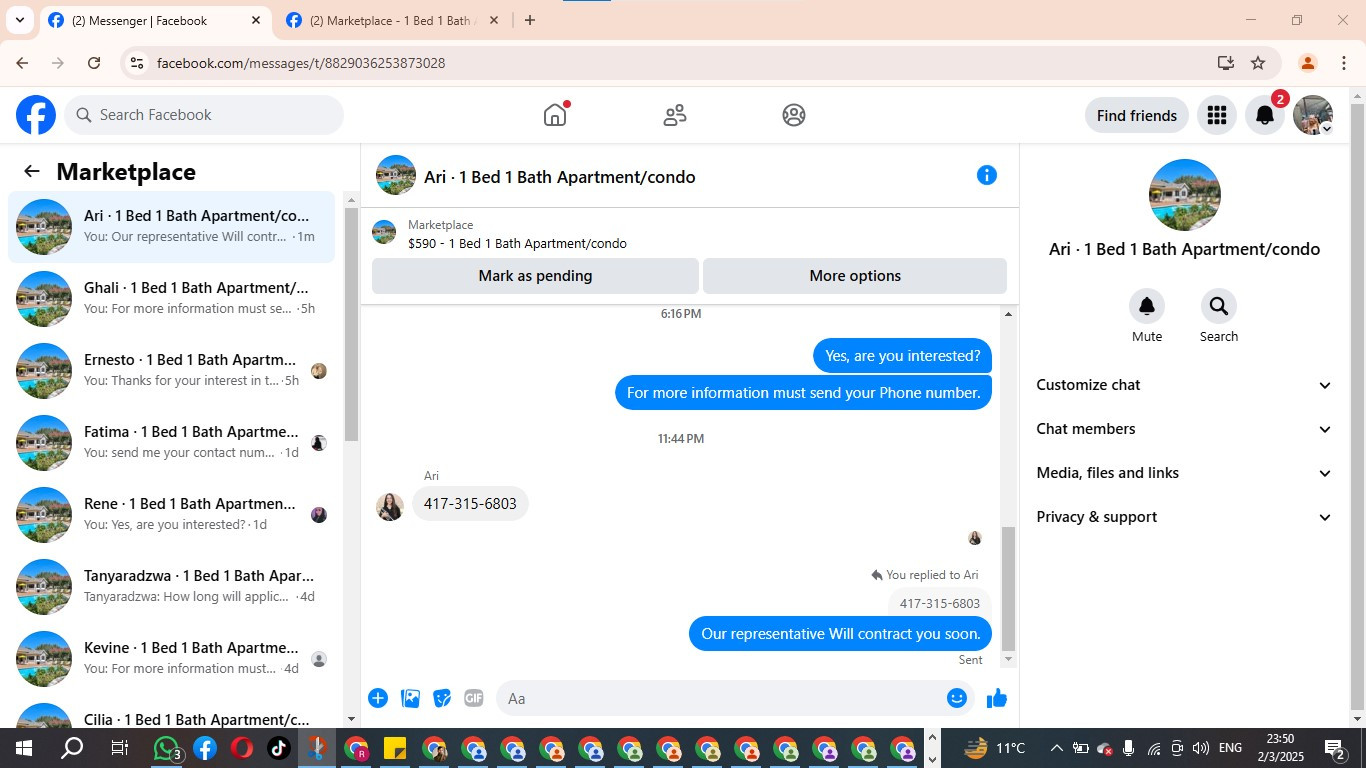
Task: Open the account menu from profile picture
Action: coord(1313,115)
